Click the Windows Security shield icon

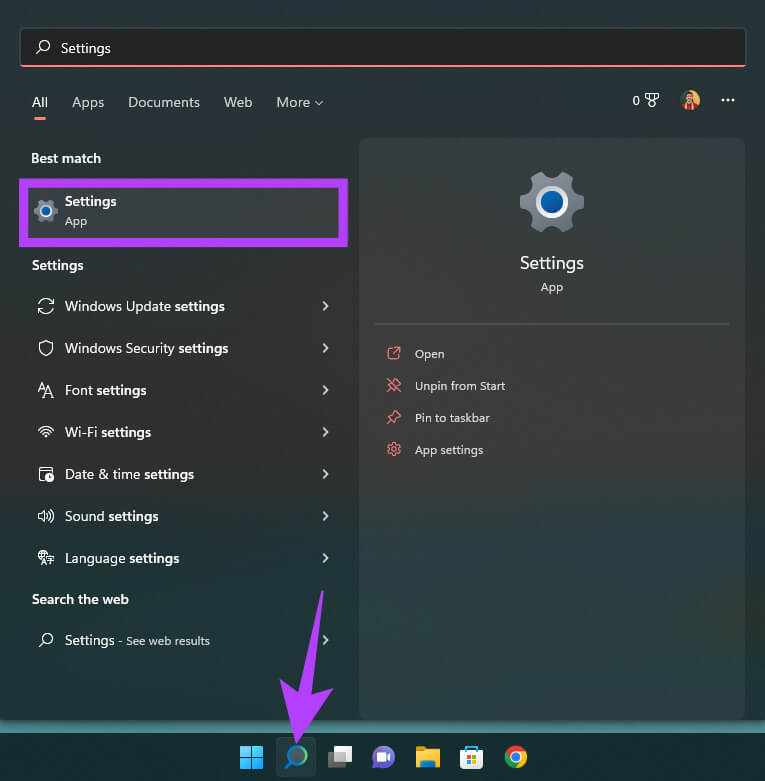click(x=46, y=348)
